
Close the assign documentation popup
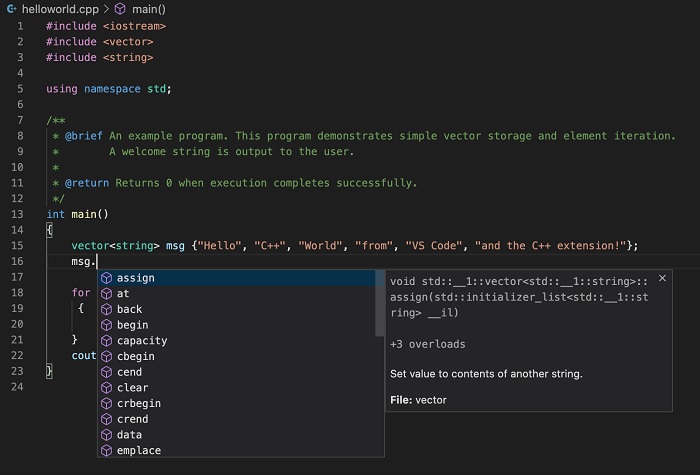pyautogui.click(x=662, y=279)
